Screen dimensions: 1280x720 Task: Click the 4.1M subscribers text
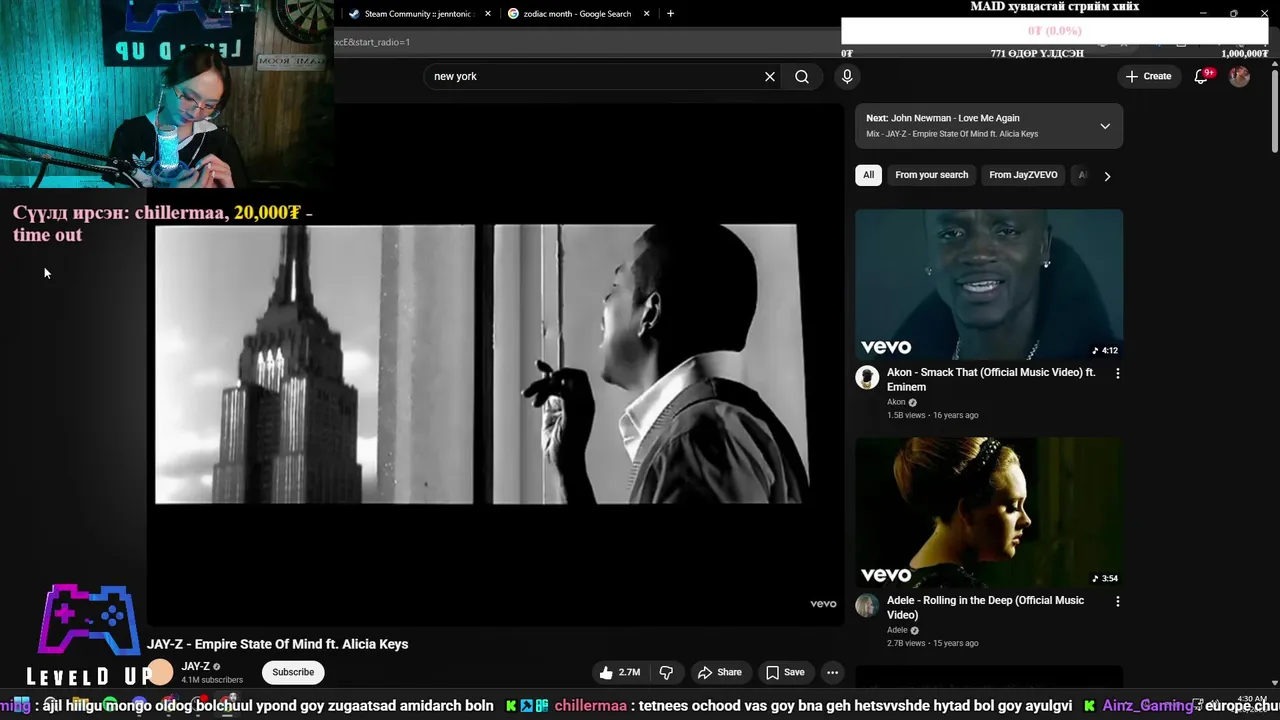(x=212, y=680)
